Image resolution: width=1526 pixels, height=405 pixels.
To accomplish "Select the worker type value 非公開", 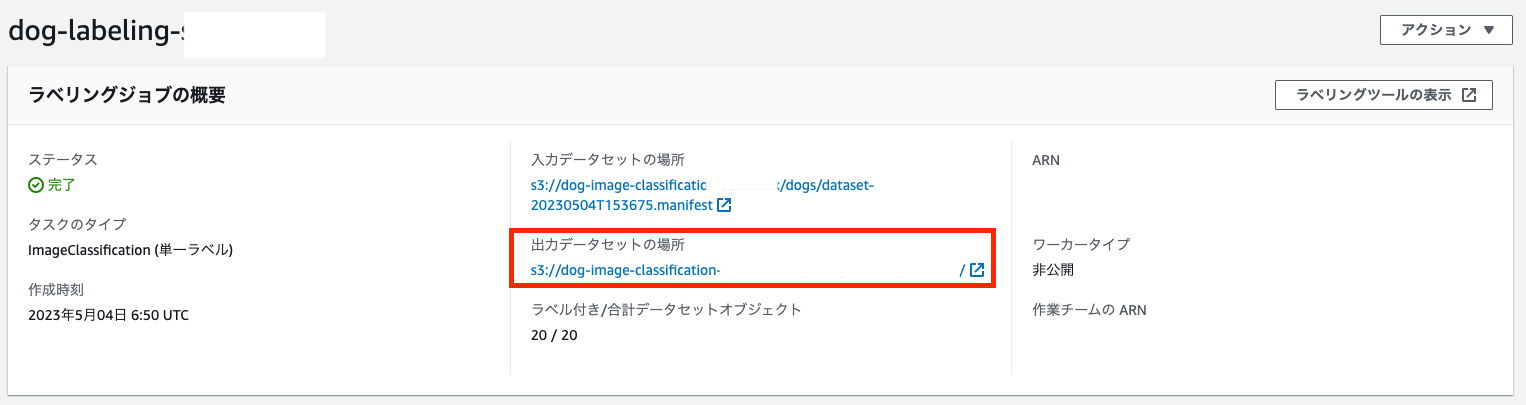I will 1053,270.
